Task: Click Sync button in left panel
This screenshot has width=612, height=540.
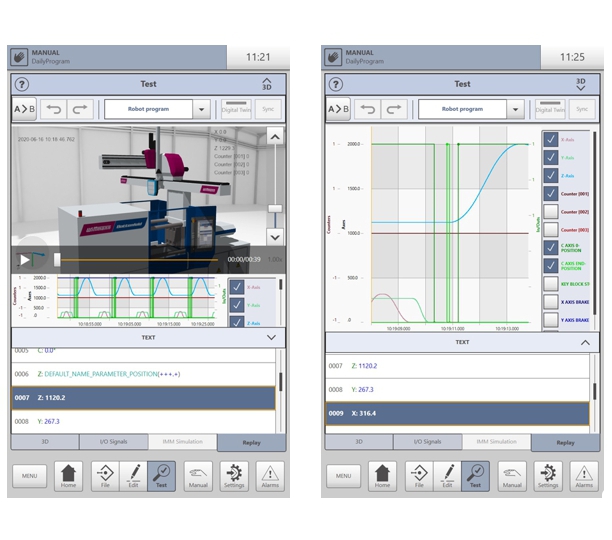Action: point(268,109)
